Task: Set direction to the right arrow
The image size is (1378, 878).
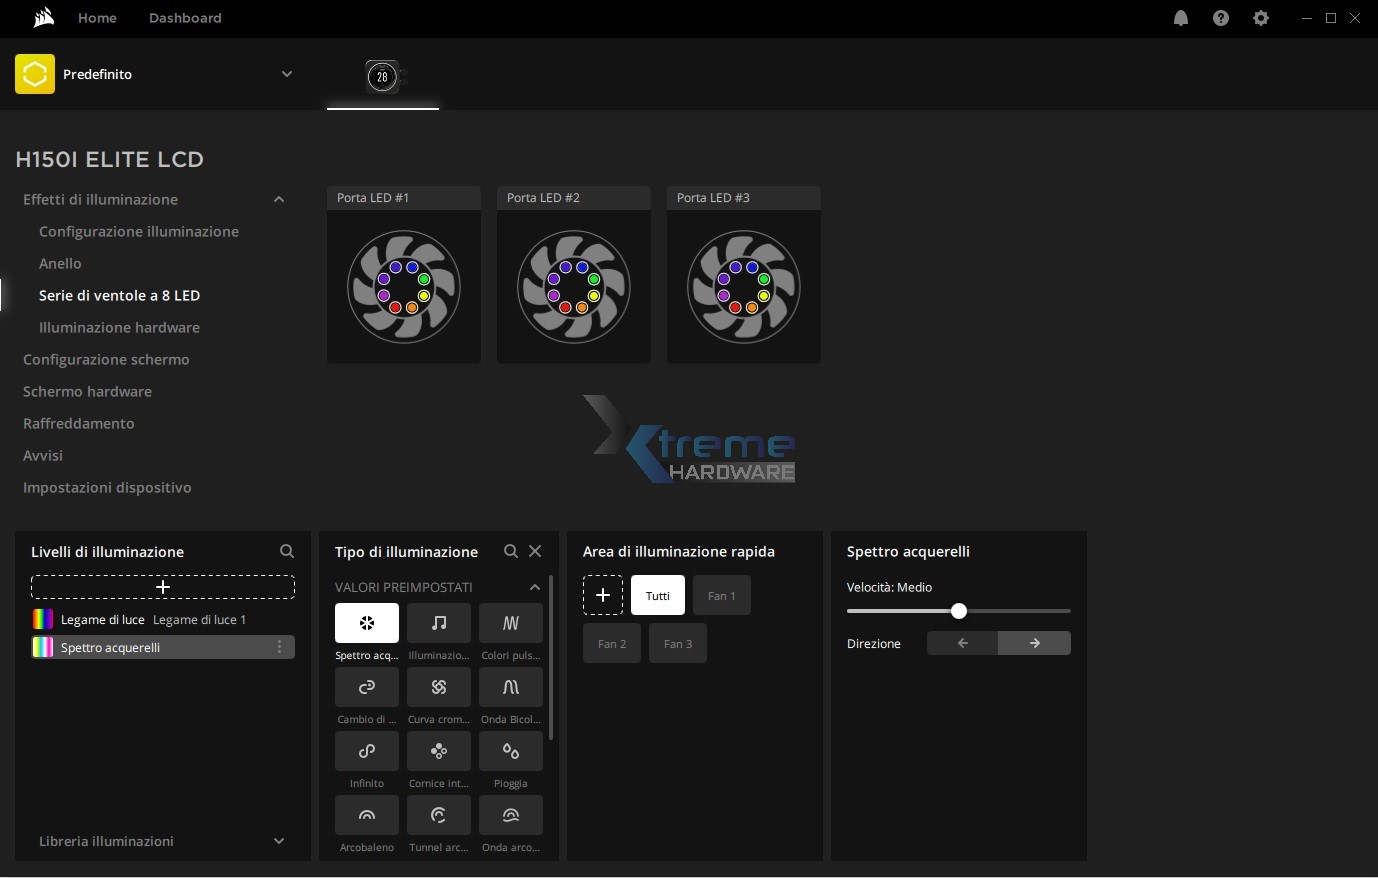Action: [1034, 643]
